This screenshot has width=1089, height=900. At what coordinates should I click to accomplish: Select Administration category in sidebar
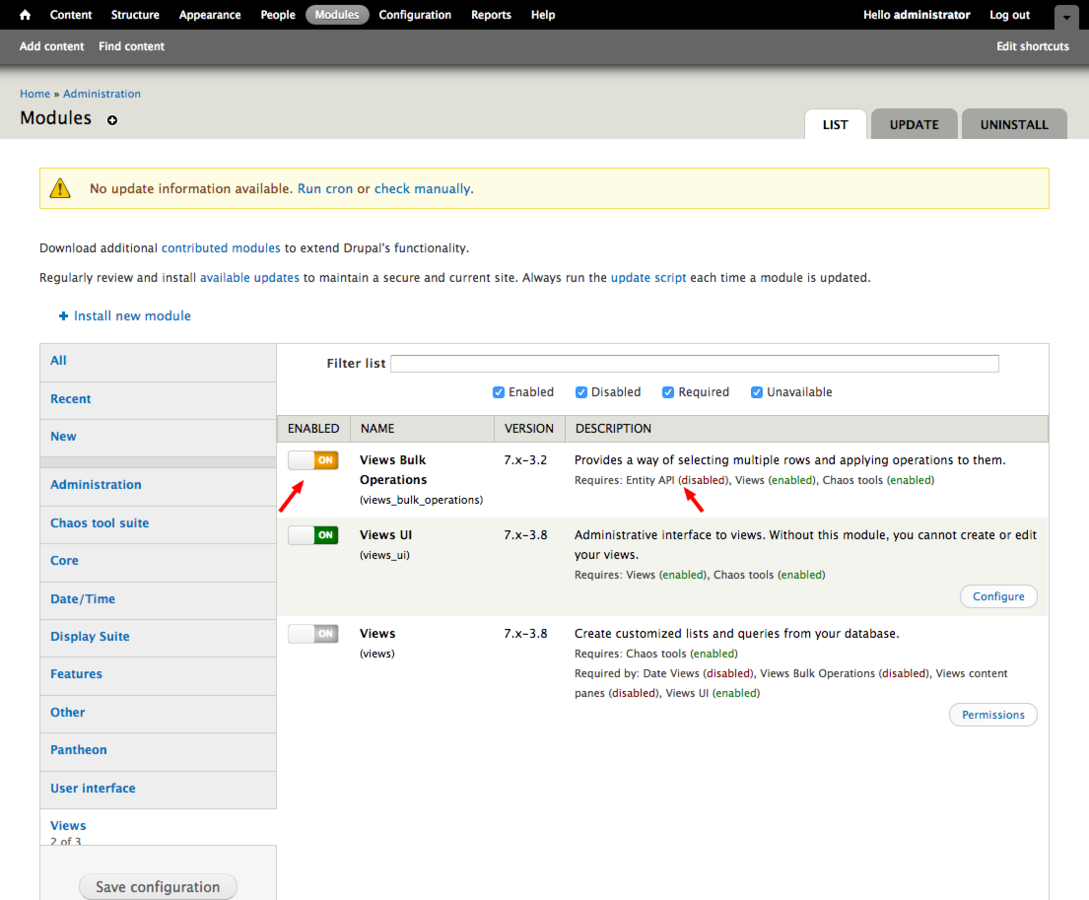[x=158, y=485]
